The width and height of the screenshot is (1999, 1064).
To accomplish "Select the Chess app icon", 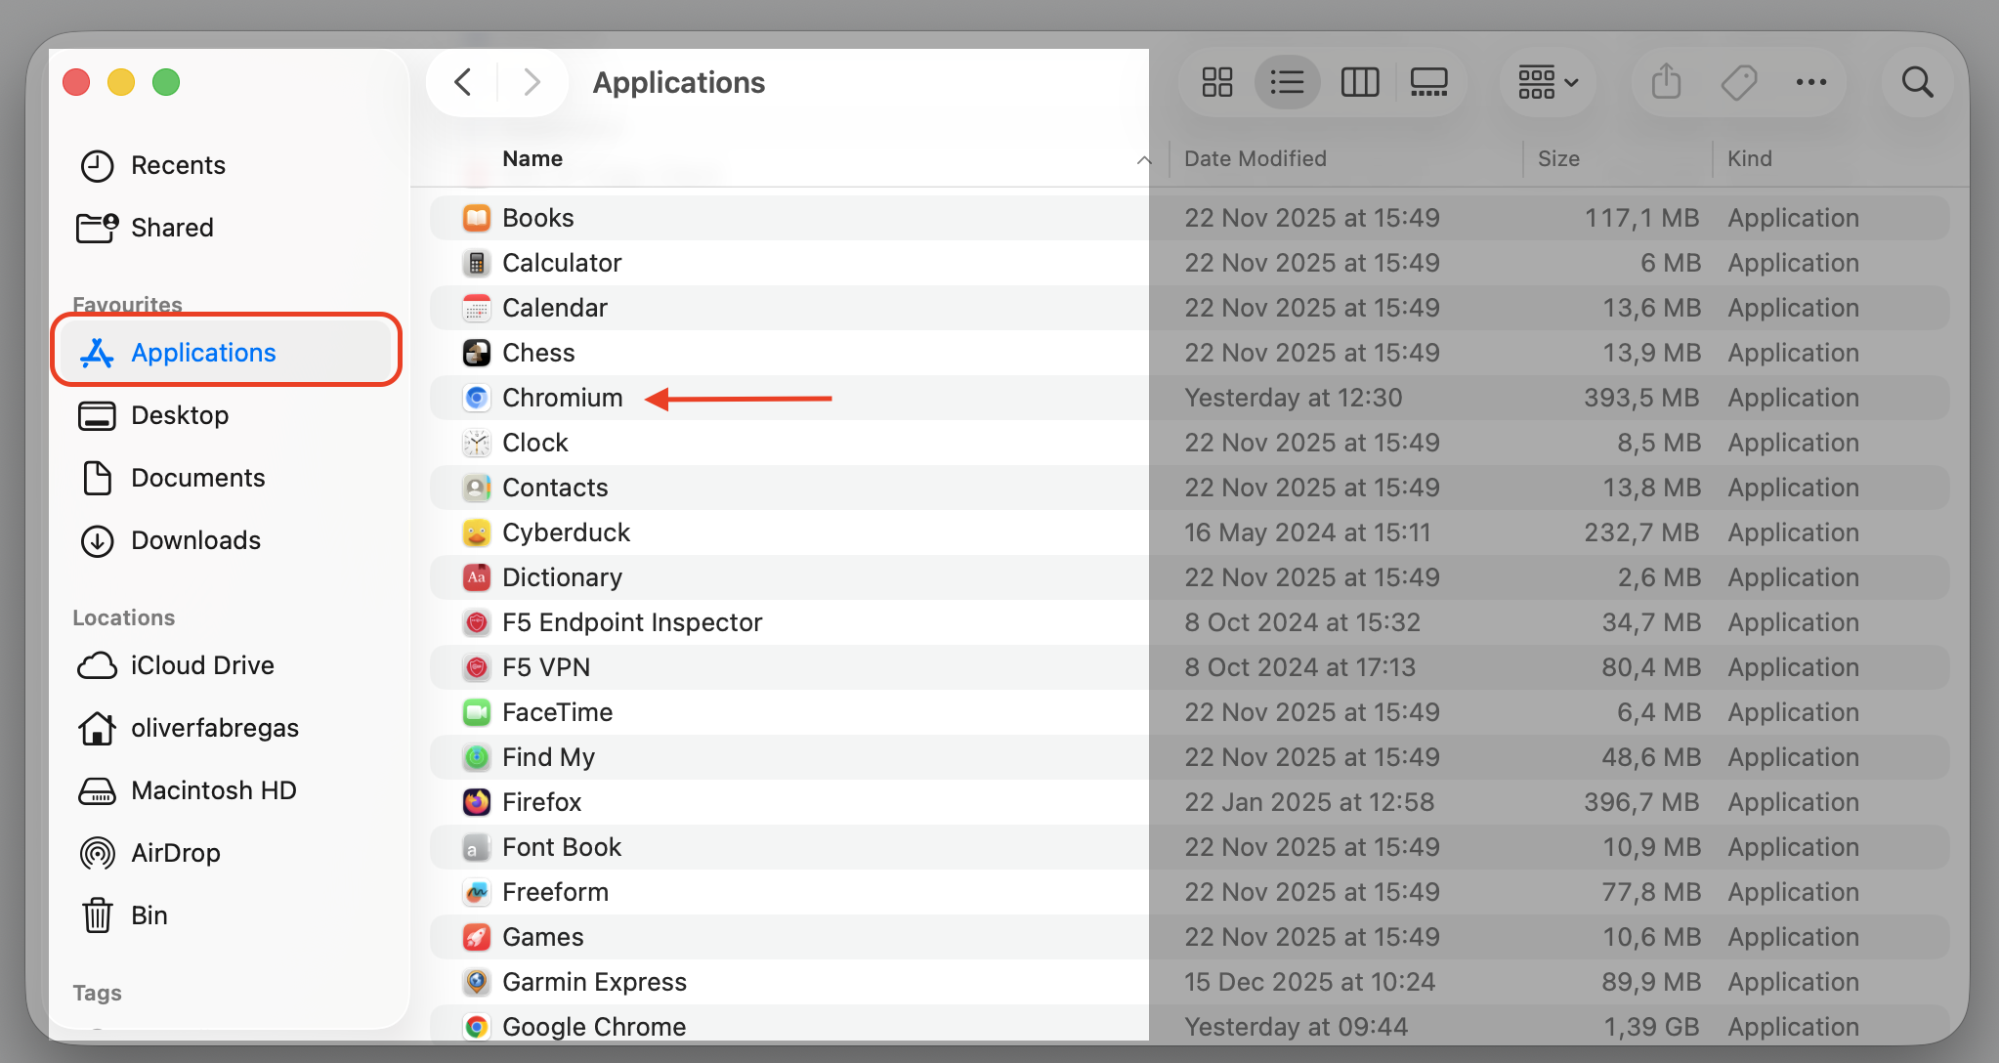I will tap(477, 353).
